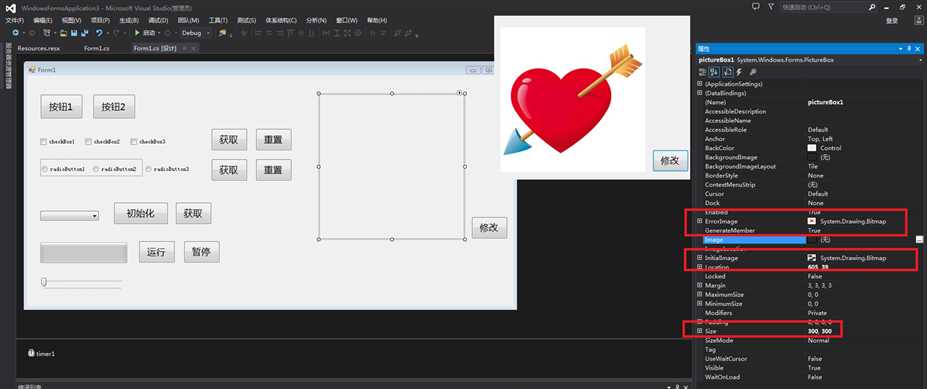This screenshot has height=389, width=927.
Task: Click the BackColor white color swatch
Action: (812, 148)
